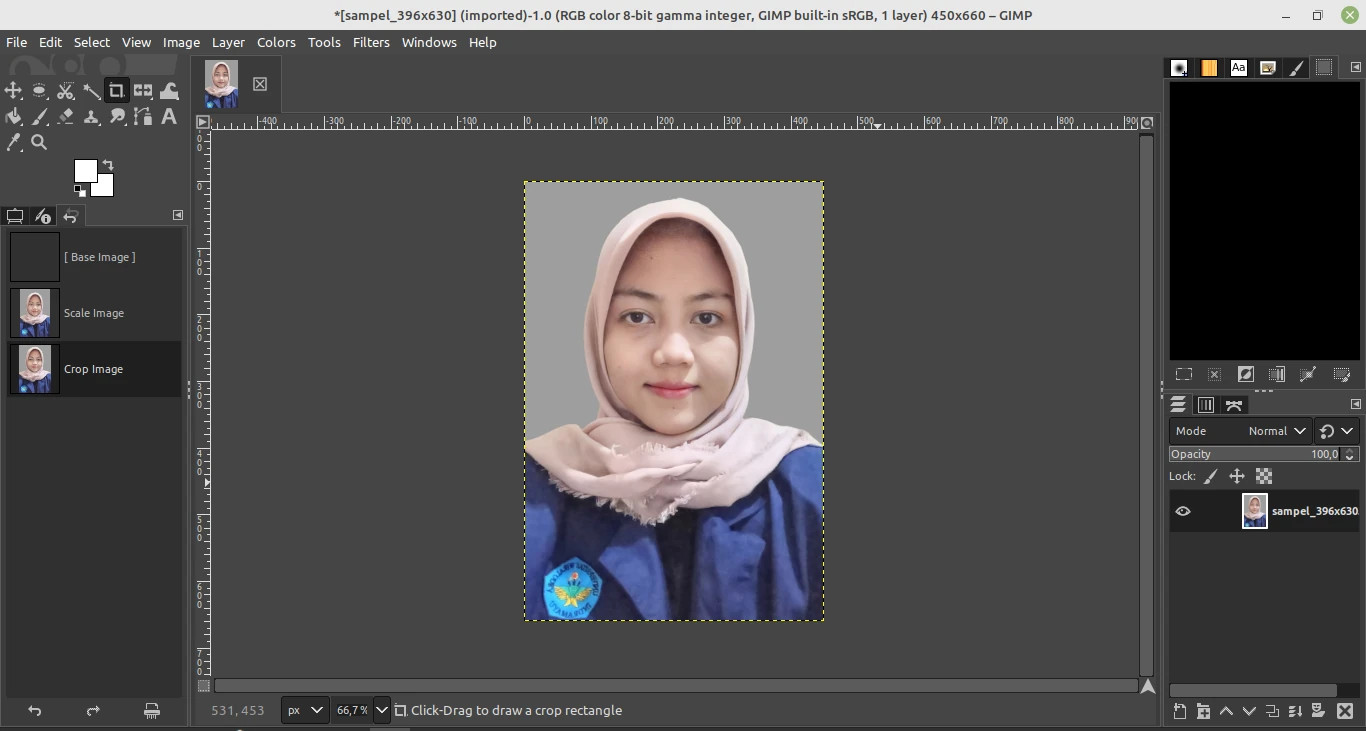Select the Fuzzy Select magic wand tool
Viewport: 1366px width, 731px height.
tap(91, 91)
